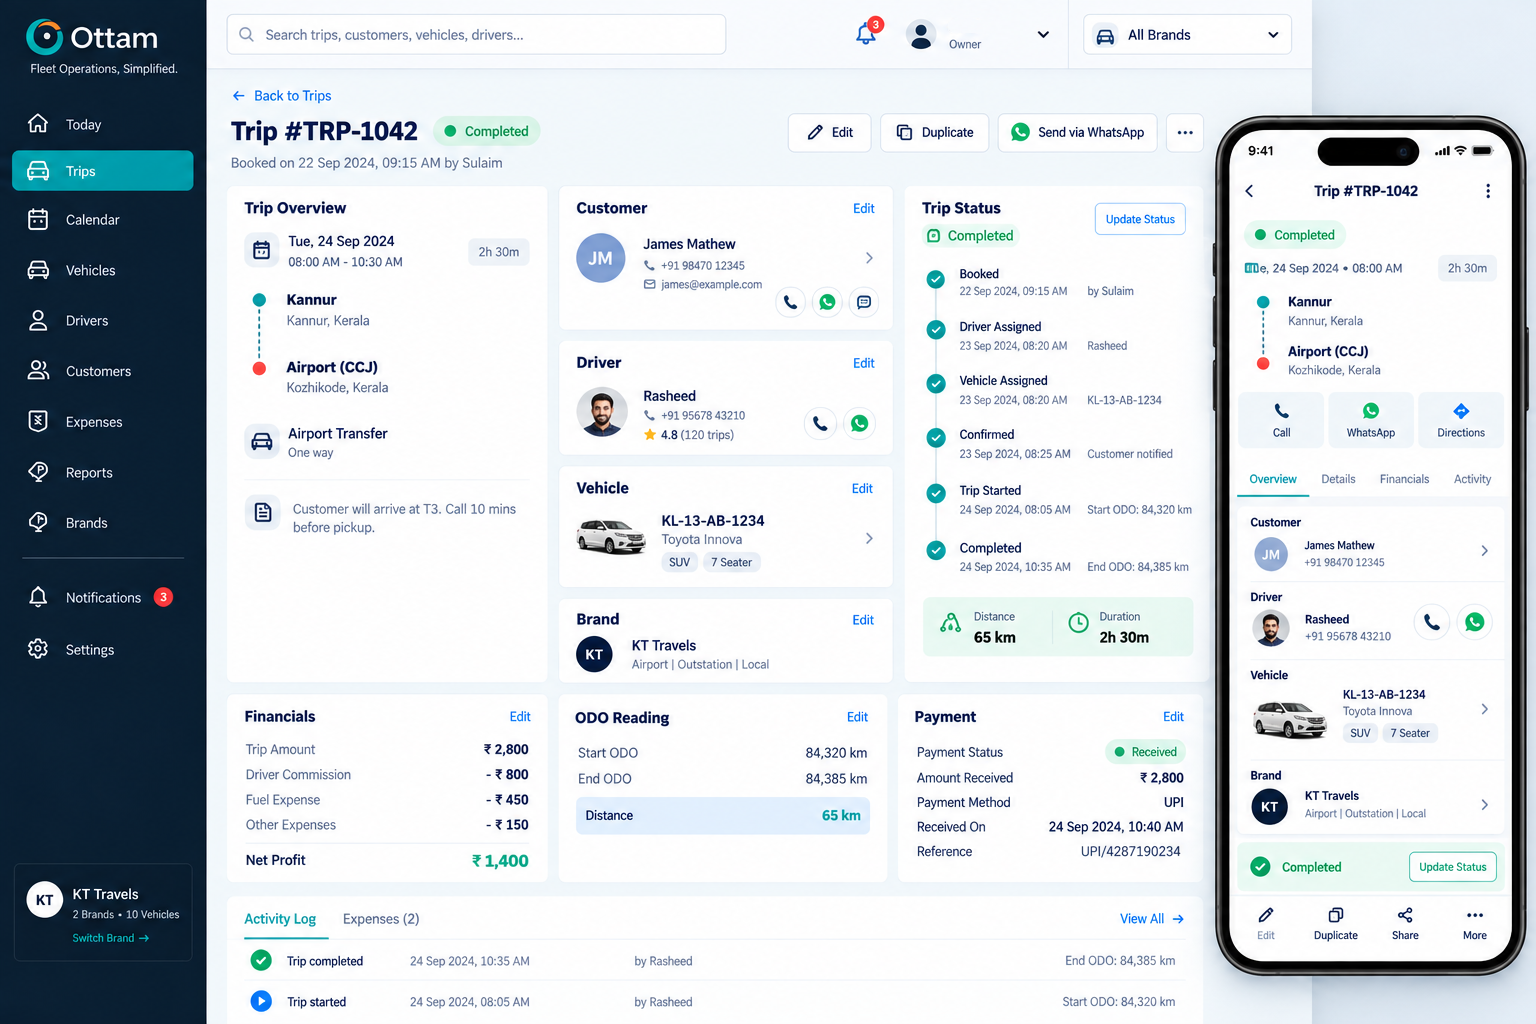Send SMS to James Mathew chat icon
The width and height of the screenshot is (1536, 1024).
click(864, 302)
